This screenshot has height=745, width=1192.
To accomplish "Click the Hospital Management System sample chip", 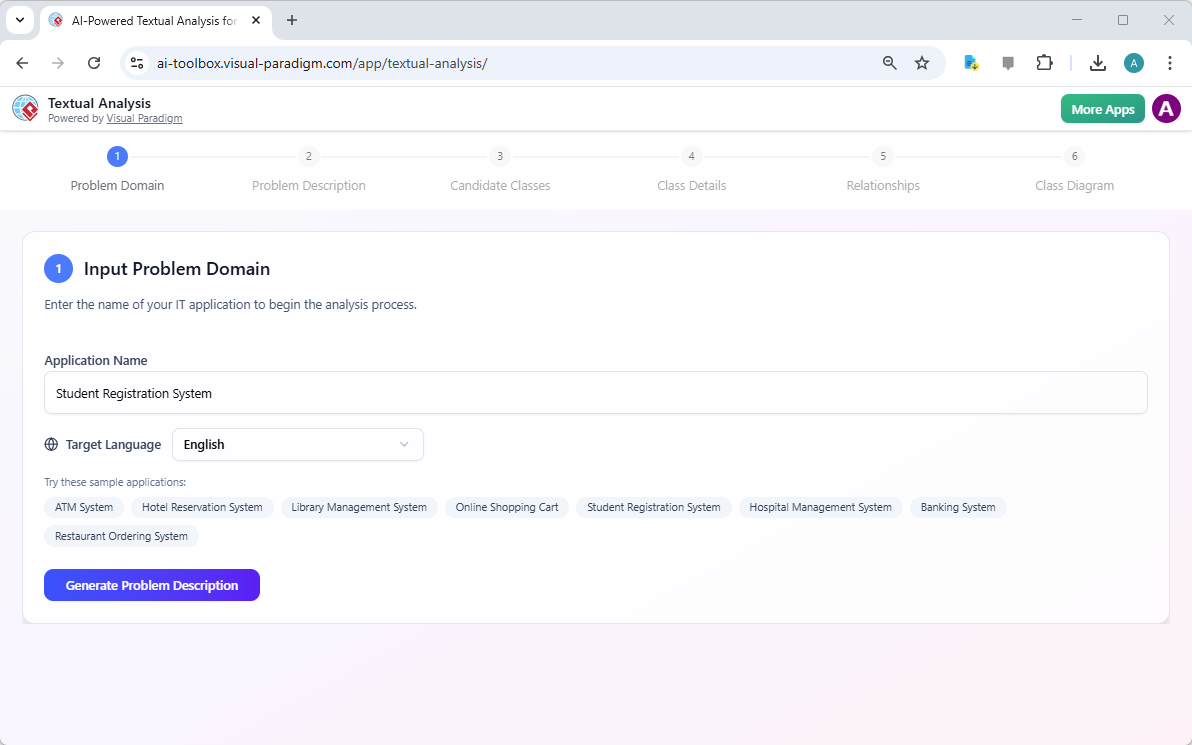I will click(820, 507).
